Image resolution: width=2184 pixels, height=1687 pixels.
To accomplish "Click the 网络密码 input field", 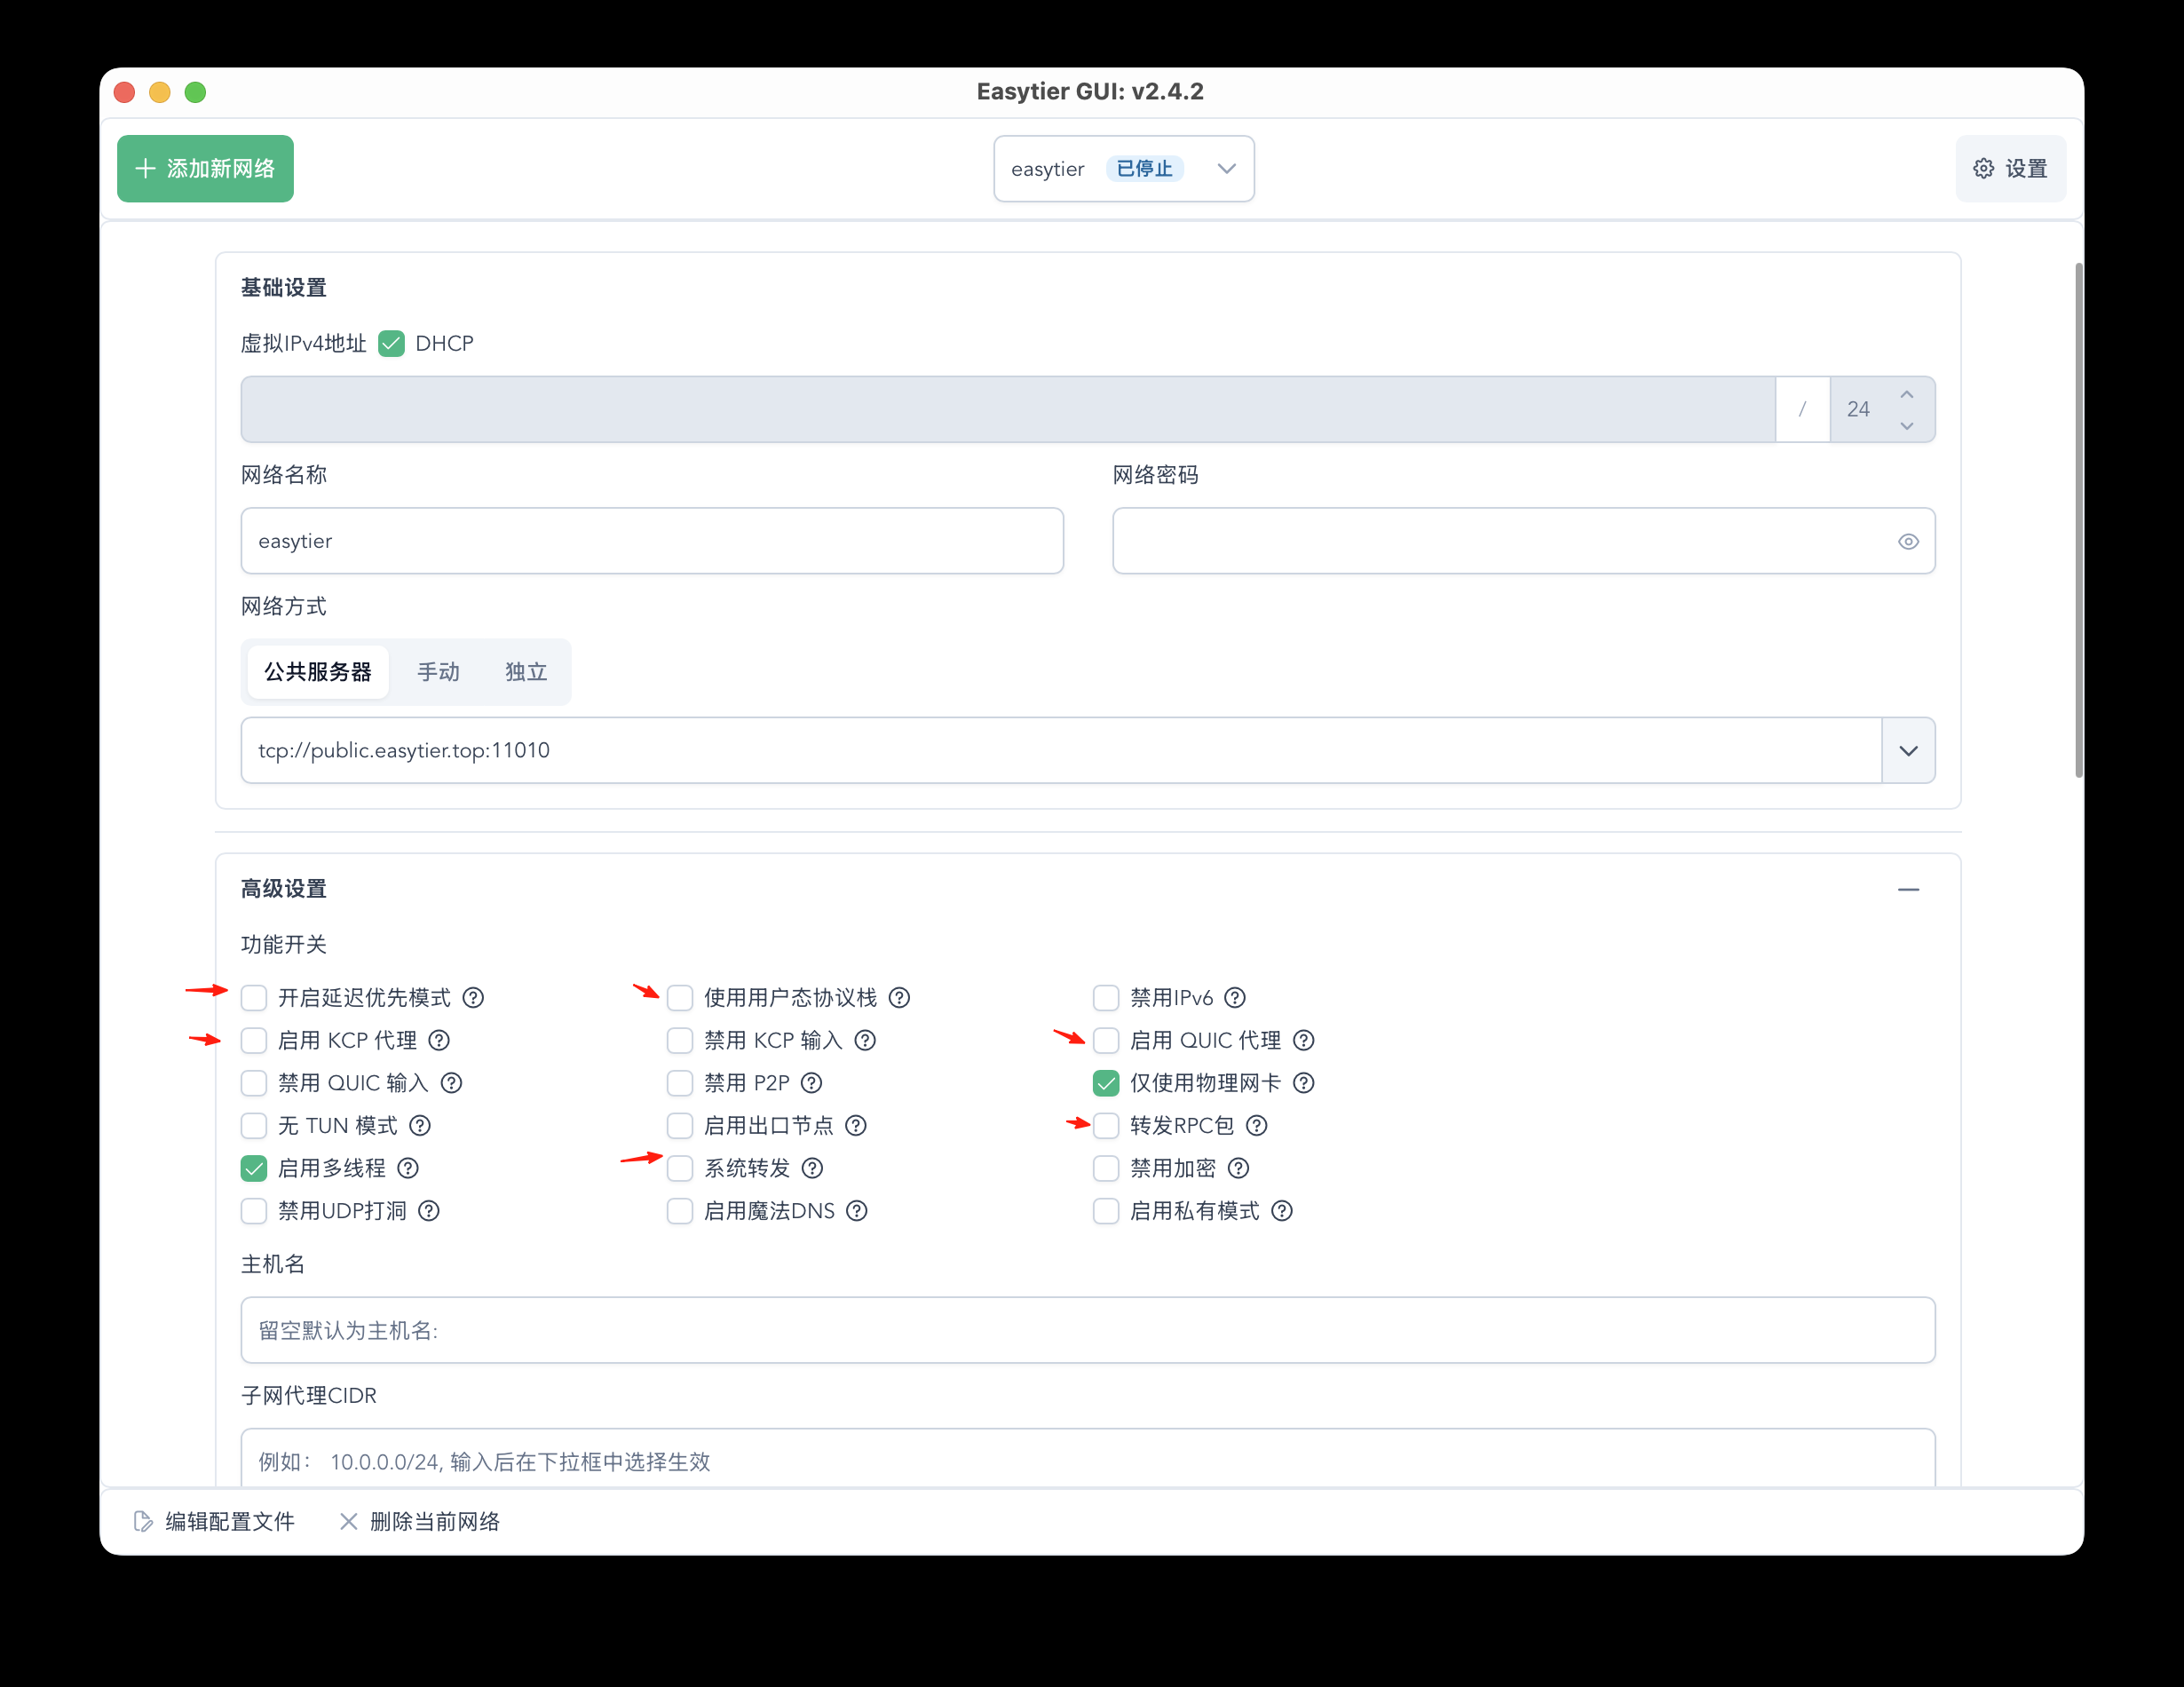I will tap(1523, 541).
